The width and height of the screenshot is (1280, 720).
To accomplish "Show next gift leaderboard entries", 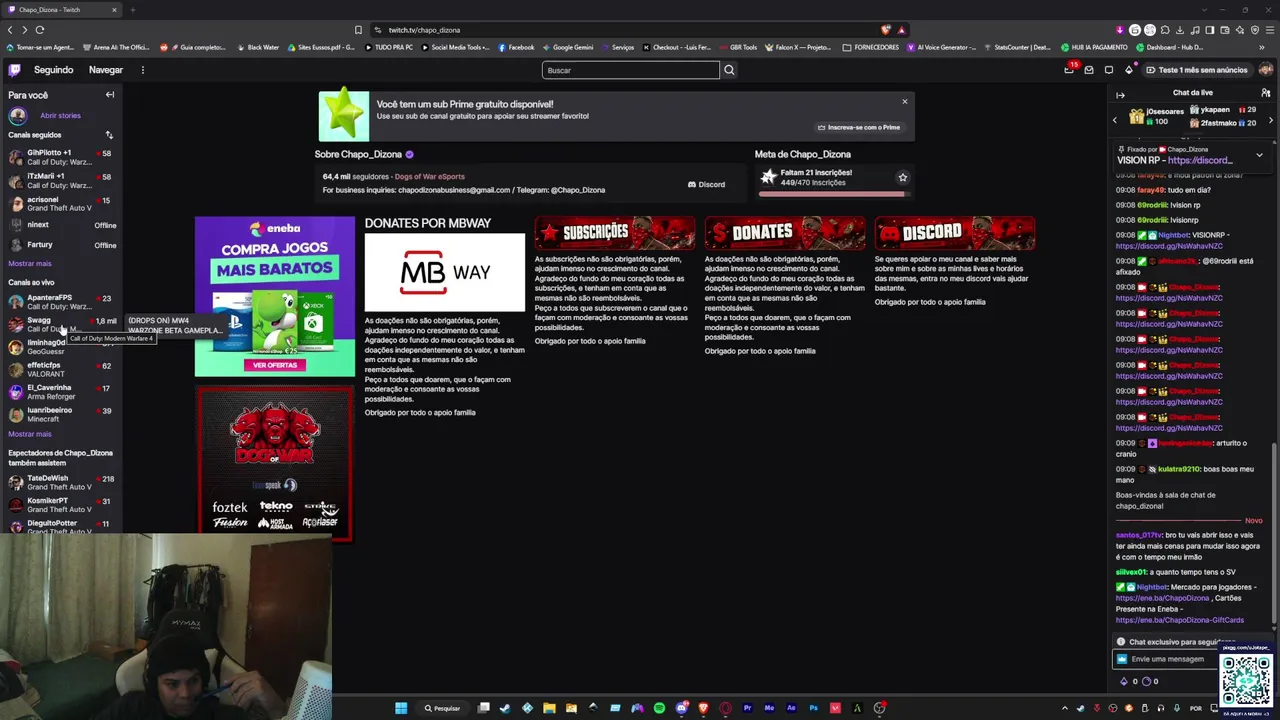I will point(1271,120).
